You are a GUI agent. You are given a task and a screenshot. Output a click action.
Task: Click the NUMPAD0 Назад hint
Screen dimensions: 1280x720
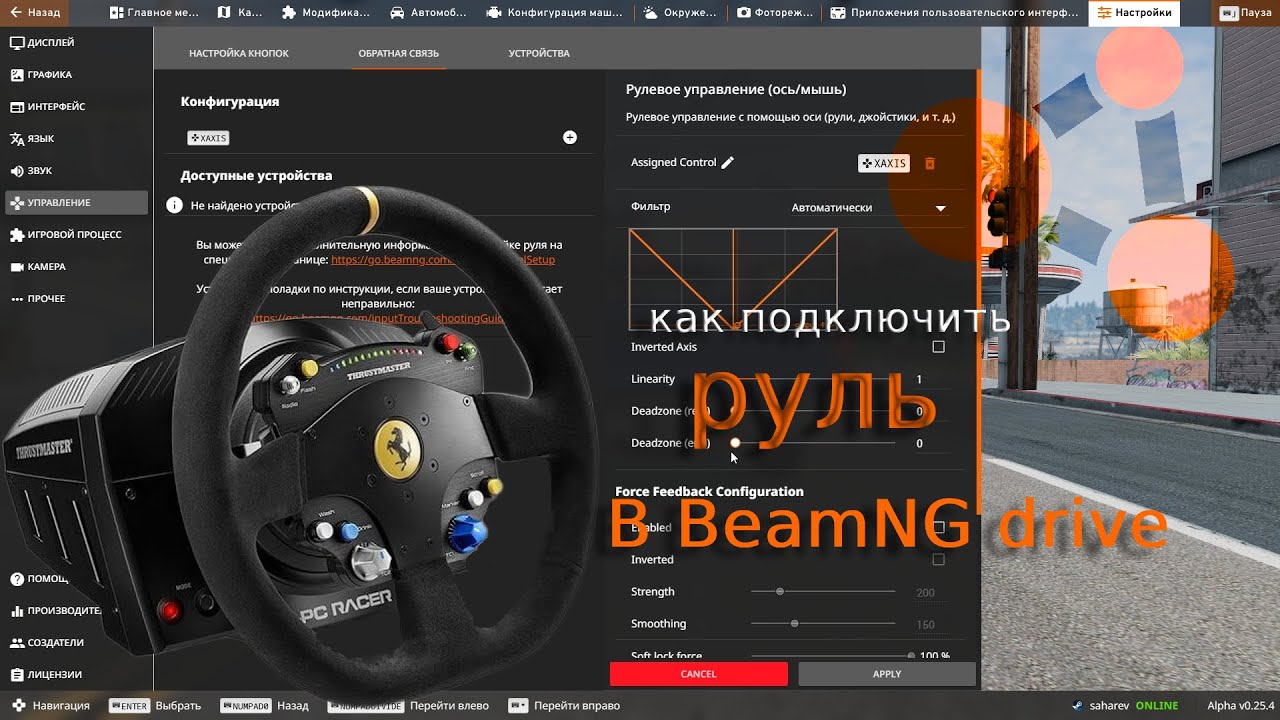(x=265, y=705)
